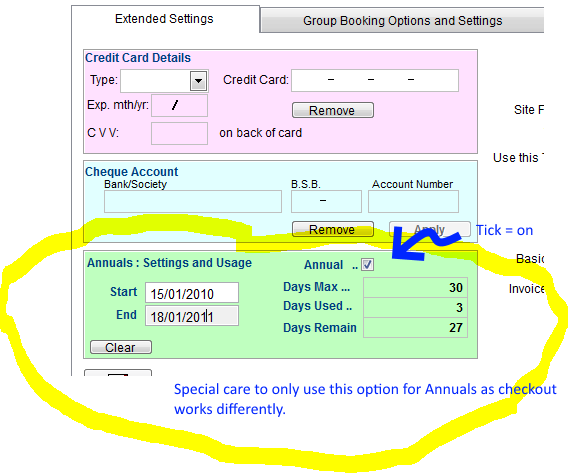The width and height of the screenshot is (568, 473).
Task: Toggle the Annual checkbox
Action: (x=367, y=265)
